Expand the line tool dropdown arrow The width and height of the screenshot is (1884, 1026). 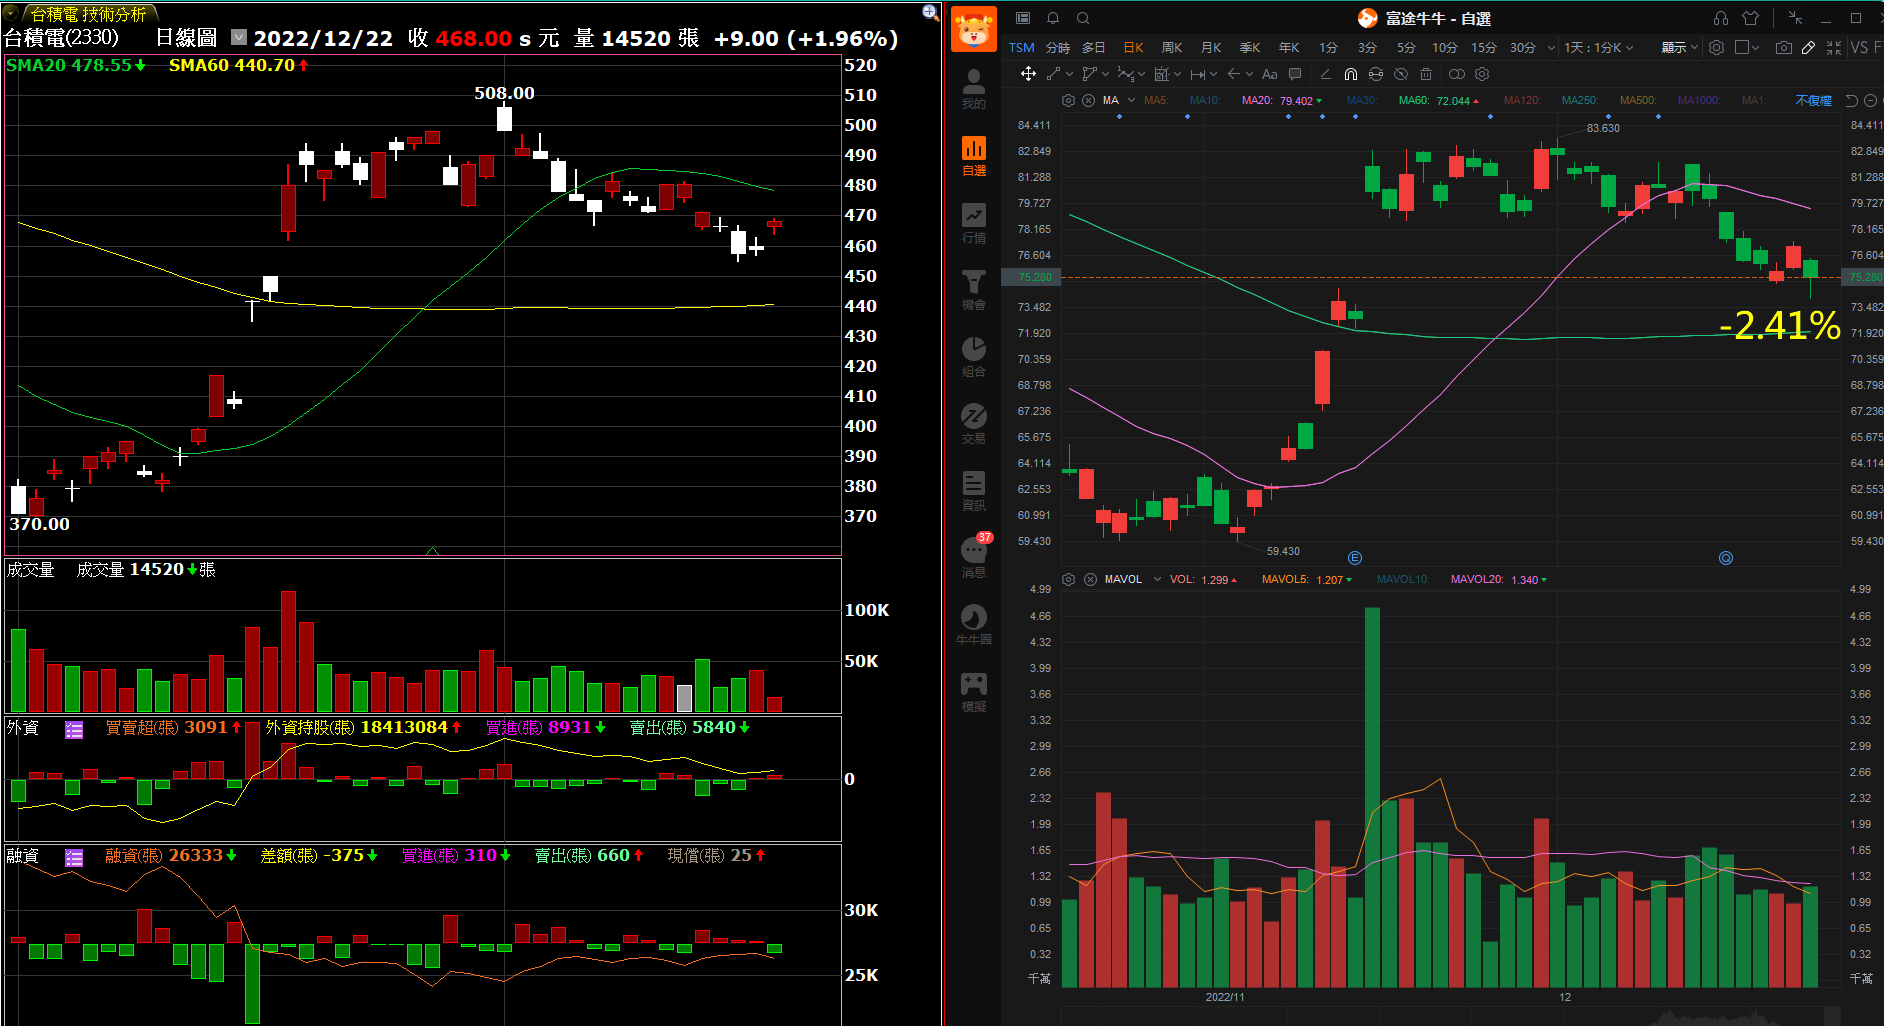(1069, 74)
